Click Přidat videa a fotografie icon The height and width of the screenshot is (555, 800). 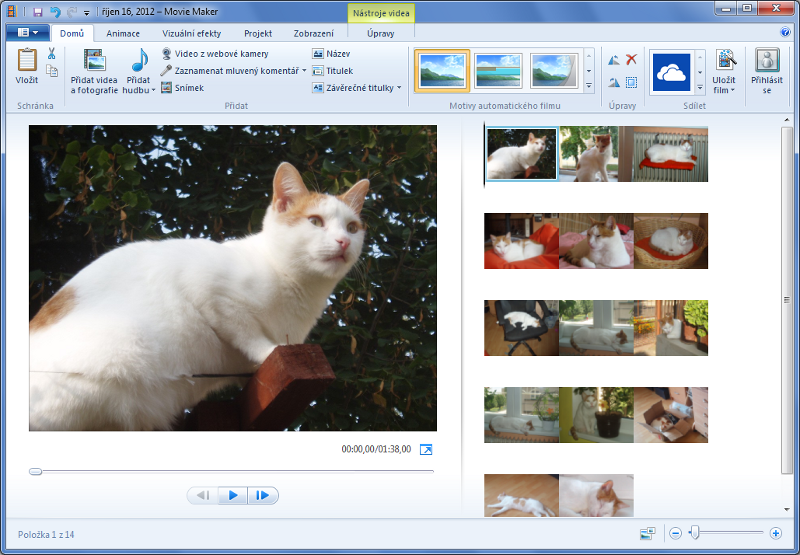click(94, 60)
